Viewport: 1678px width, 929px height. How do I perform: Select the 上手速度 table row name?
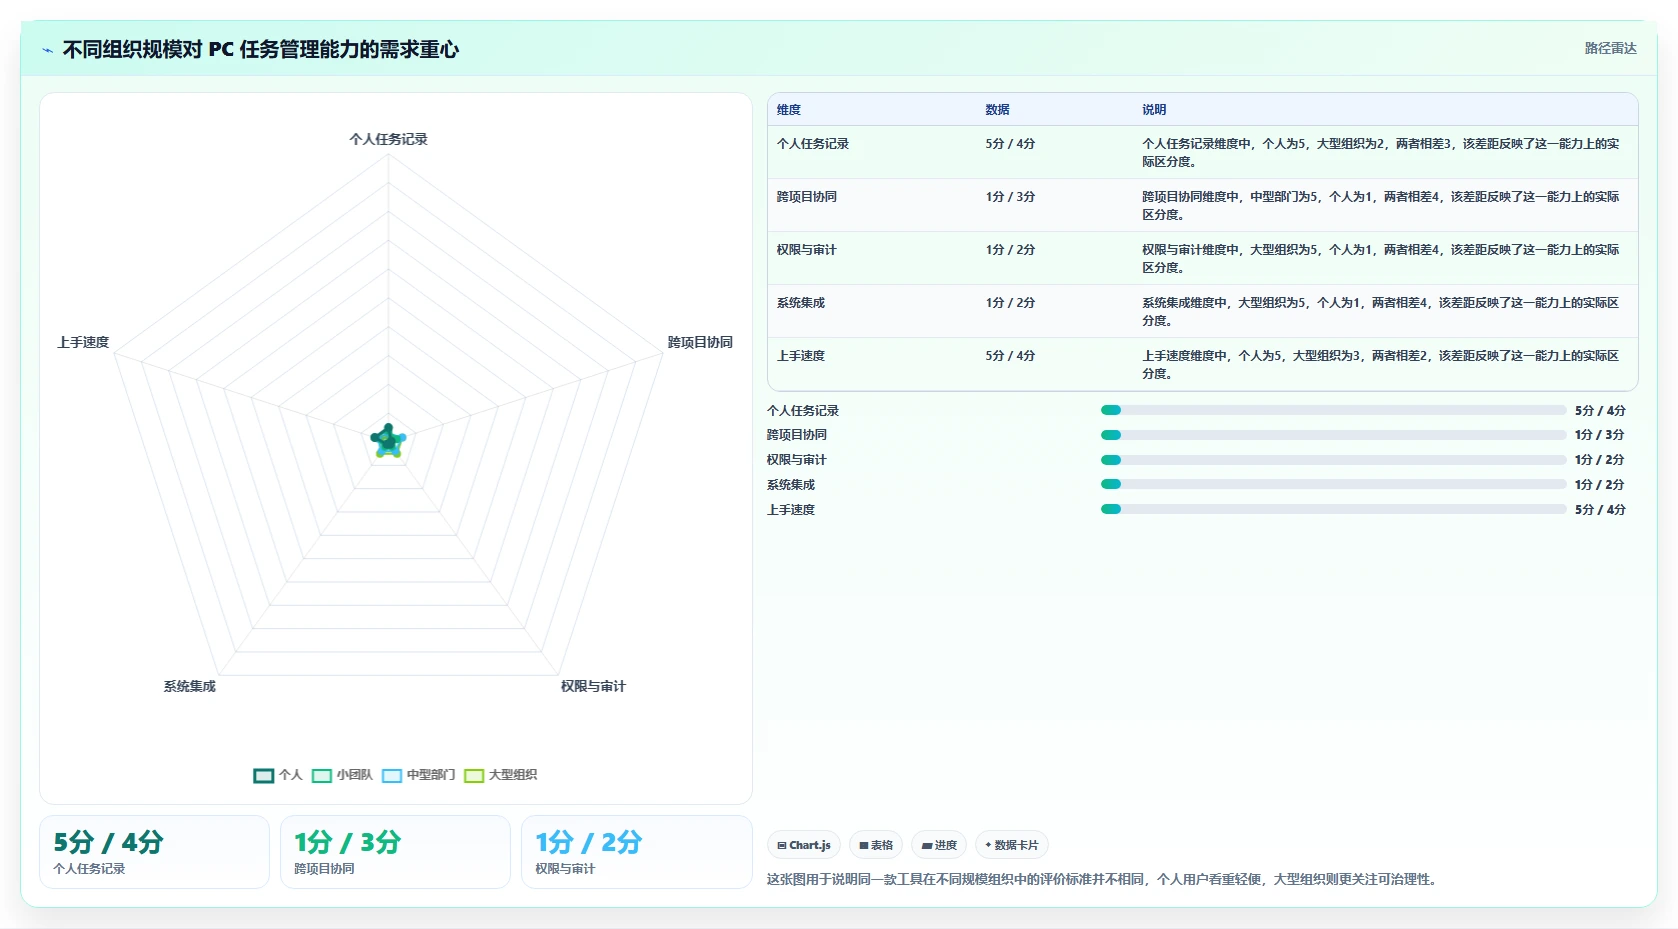[801, 356]
